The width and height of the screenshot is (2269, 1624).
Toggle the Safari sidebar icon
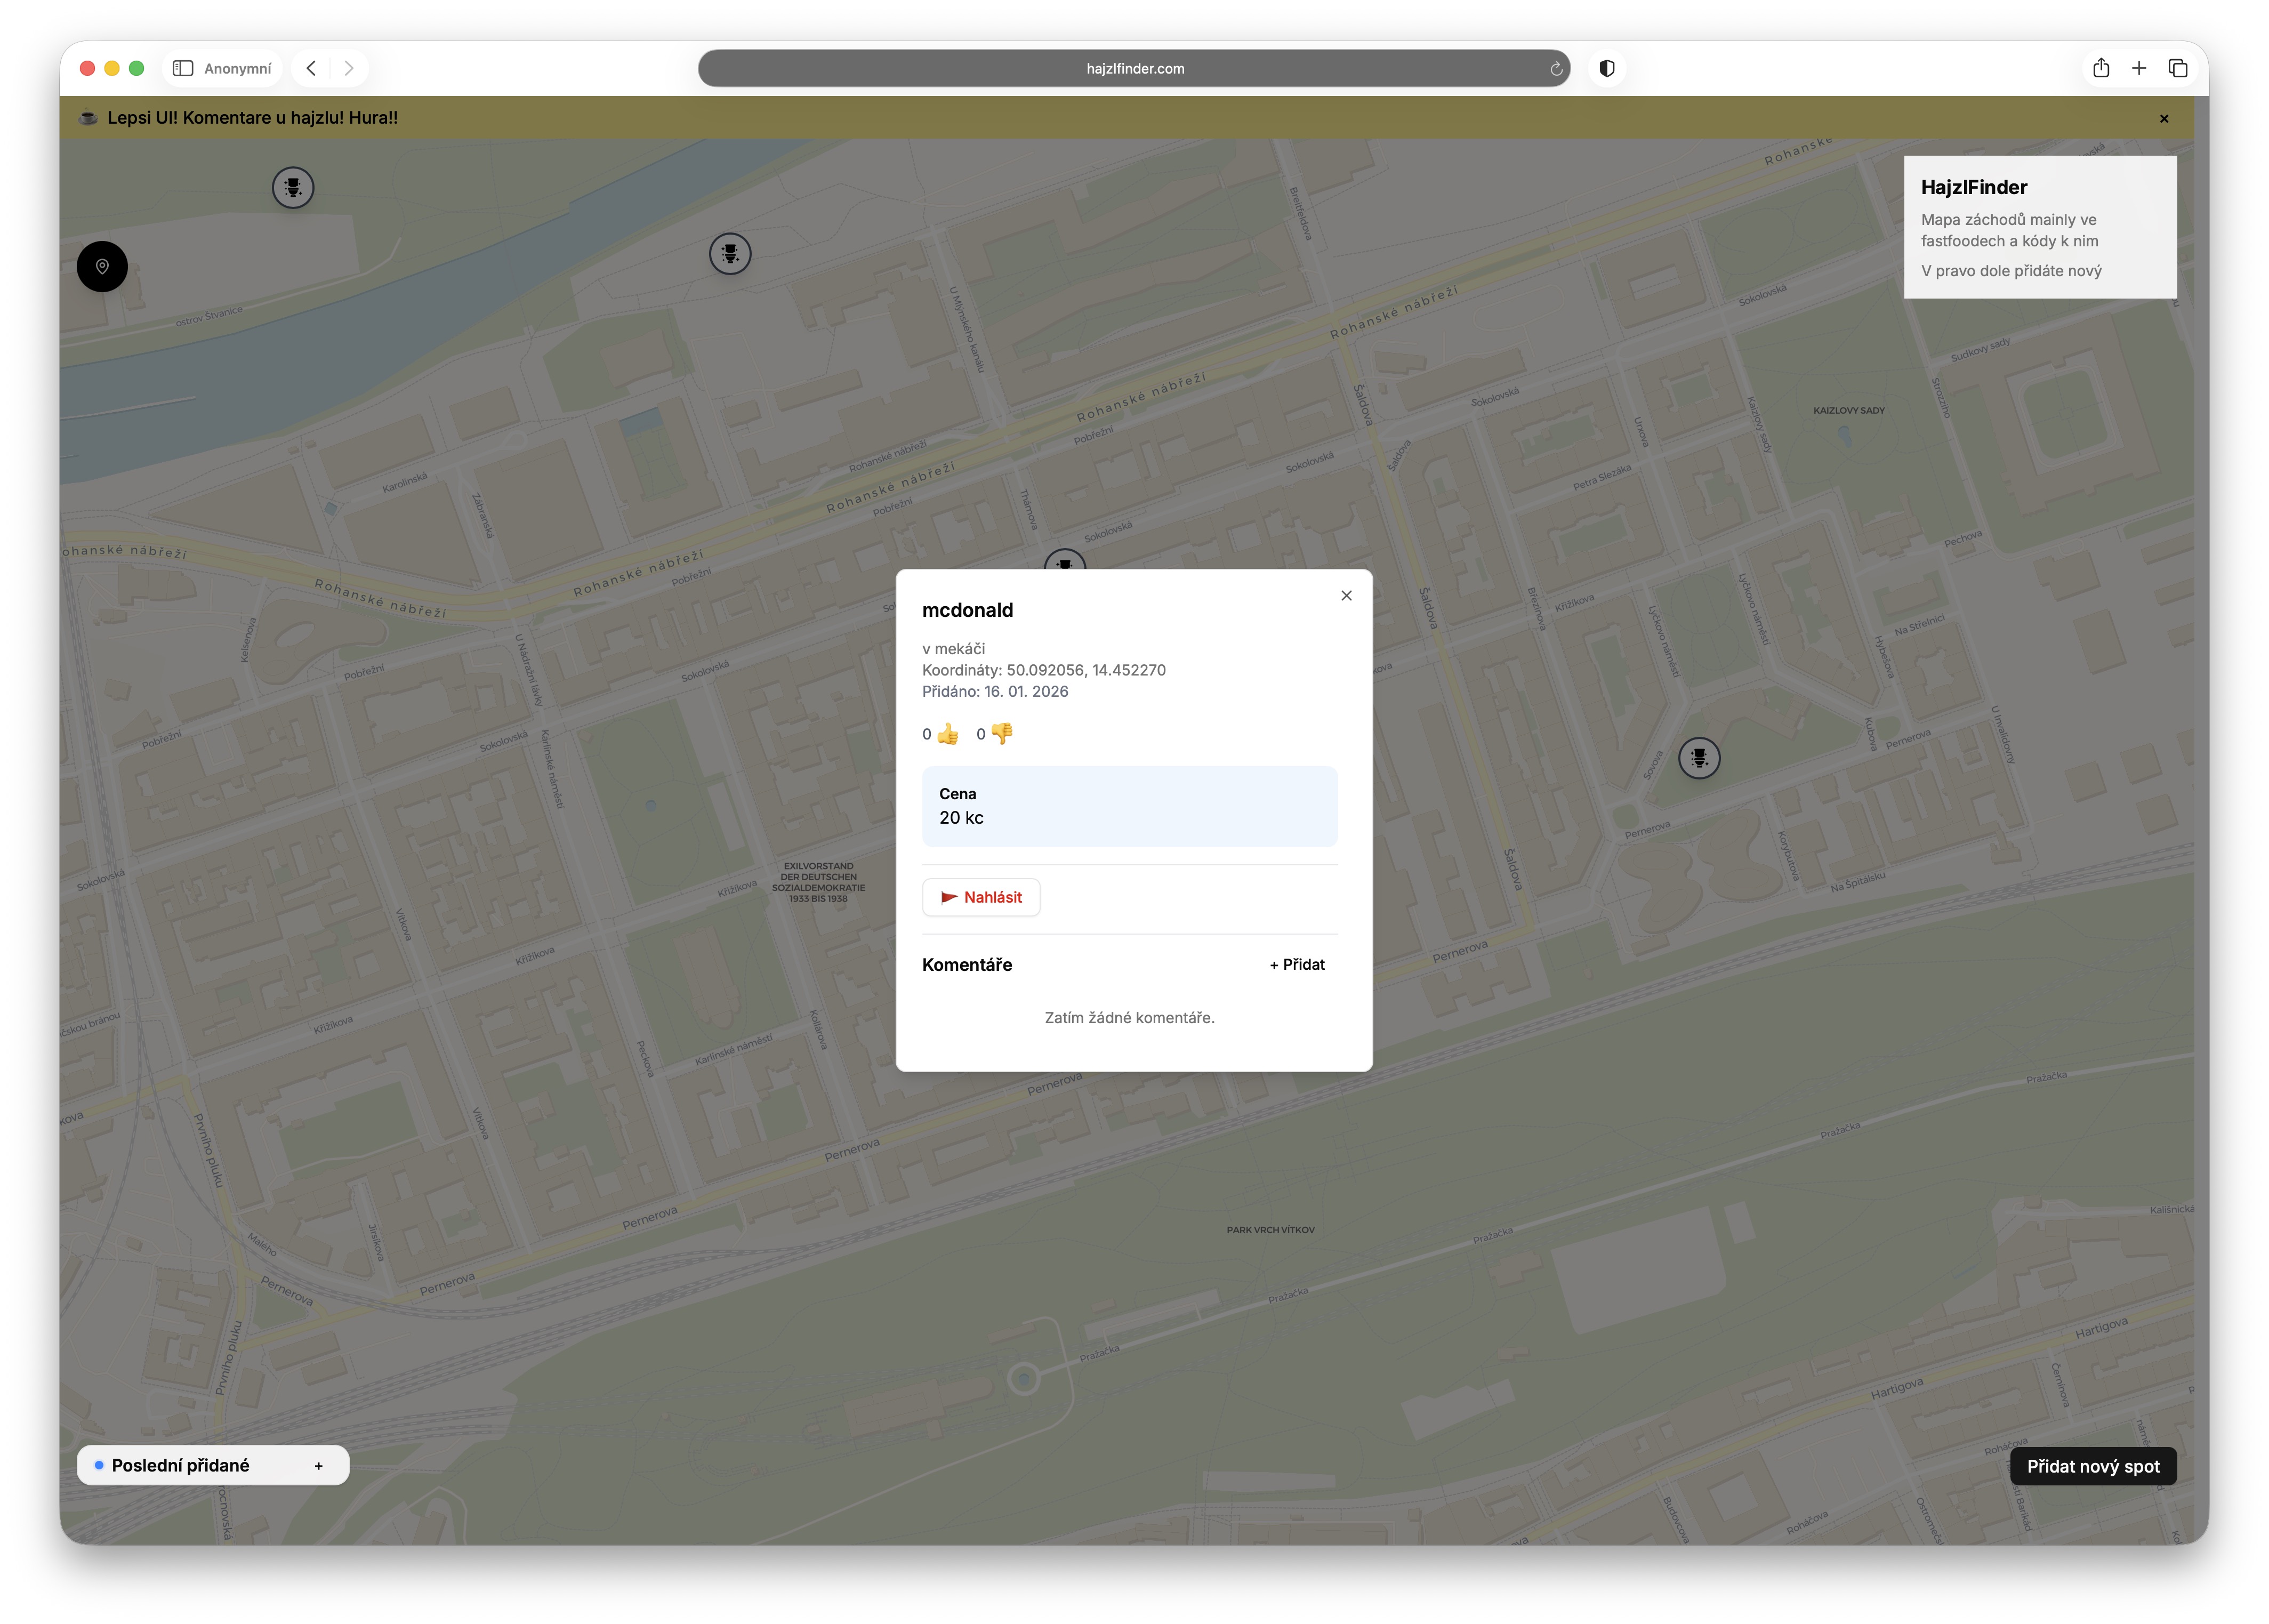coord(183,68)
